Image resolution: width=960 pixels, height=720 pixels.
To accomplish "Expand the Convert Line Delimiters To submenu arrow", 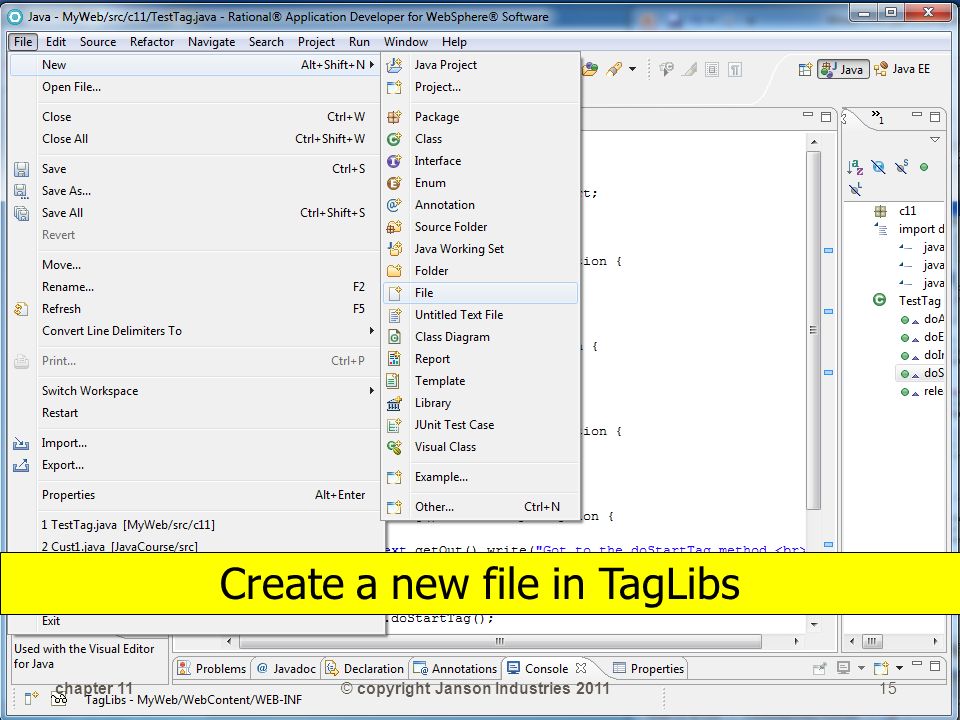I will pyautogui.click(x=371, y=331).
